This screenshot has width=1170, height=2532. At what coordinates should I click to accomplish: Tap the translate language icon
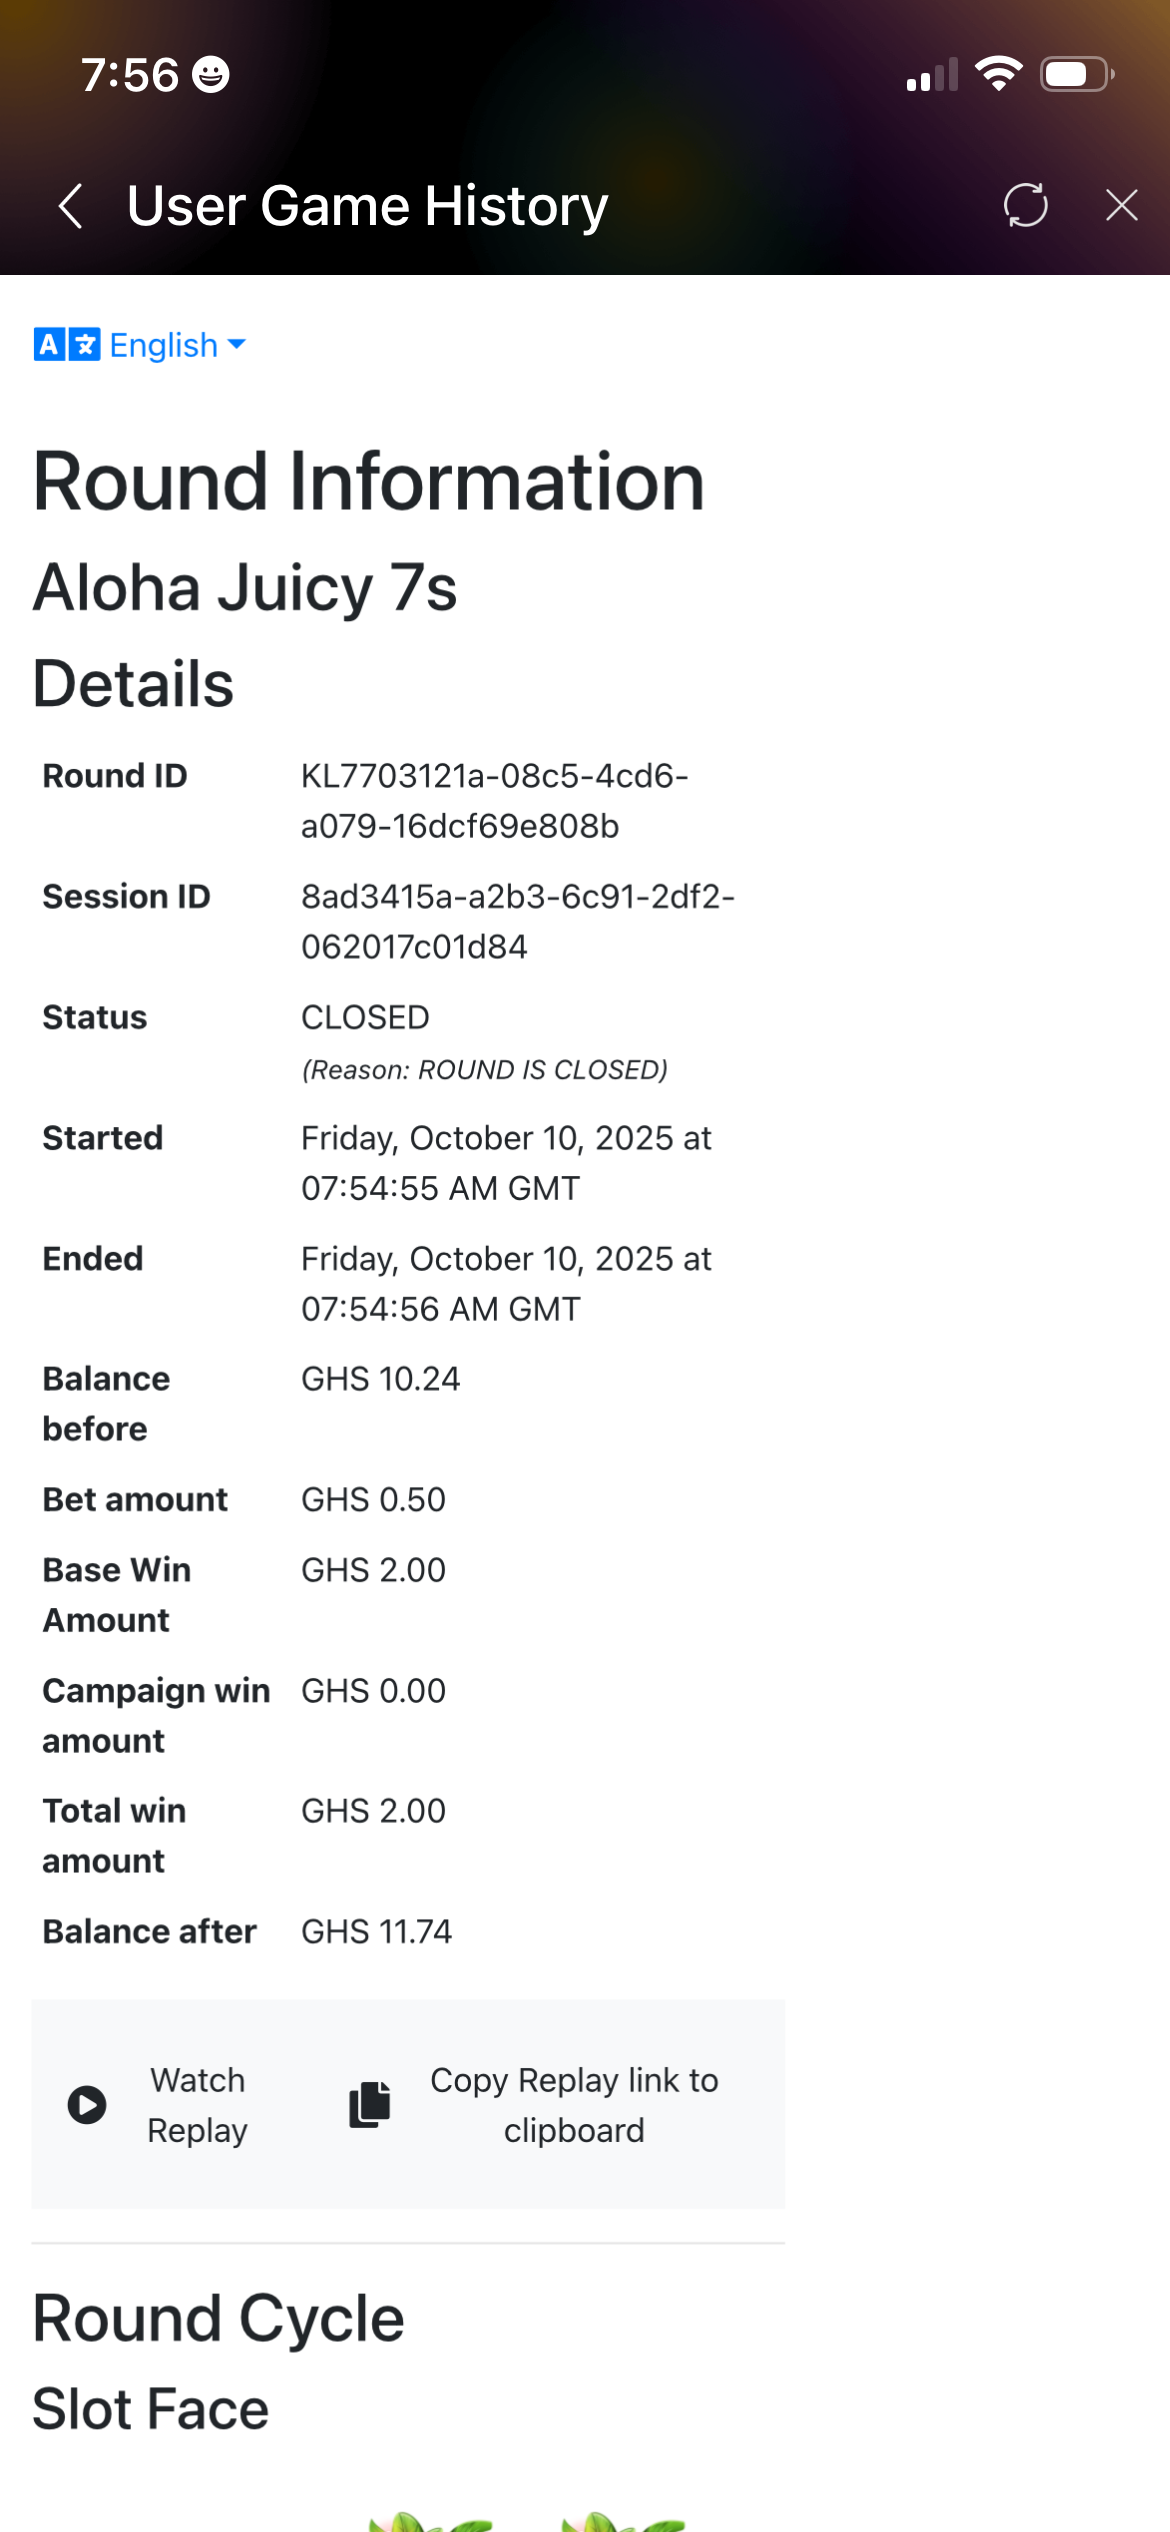[66, 345]
